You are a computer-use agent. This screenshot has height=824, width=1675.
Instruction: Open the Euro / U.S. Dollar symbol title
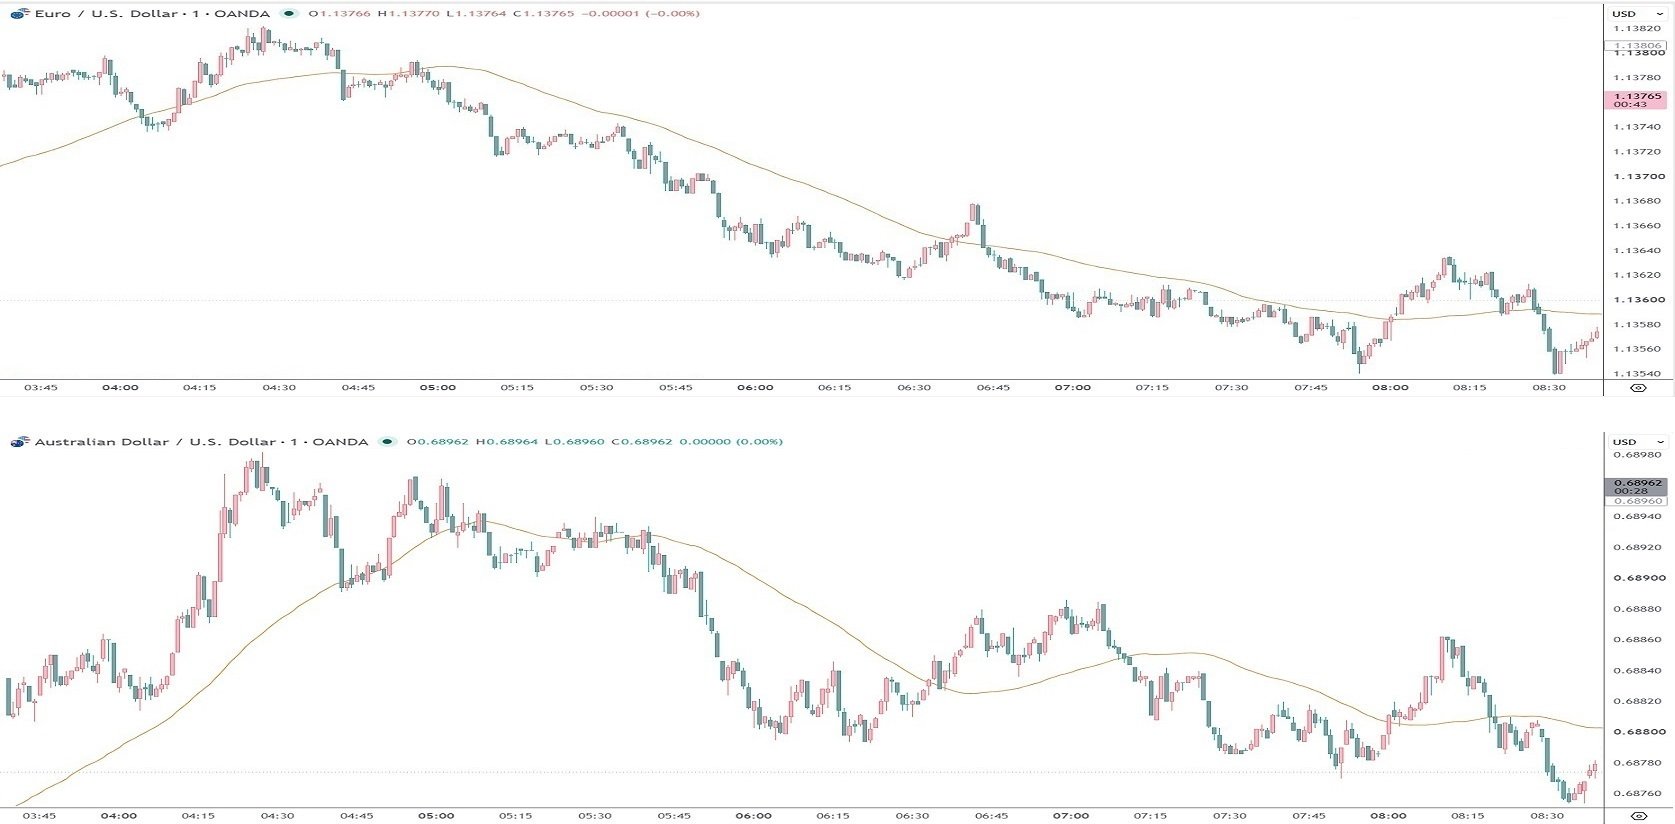click(x=152, y=14)
